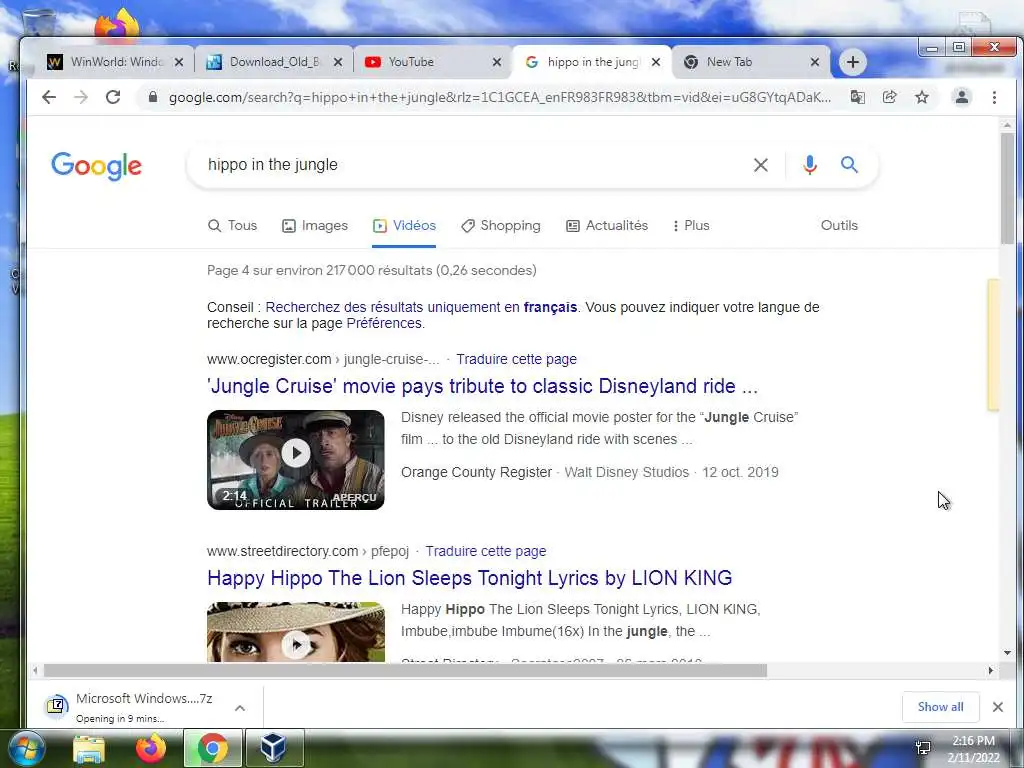
Task: Reload the current Google page
Action: pyautogui.click(x=113, y=97)
